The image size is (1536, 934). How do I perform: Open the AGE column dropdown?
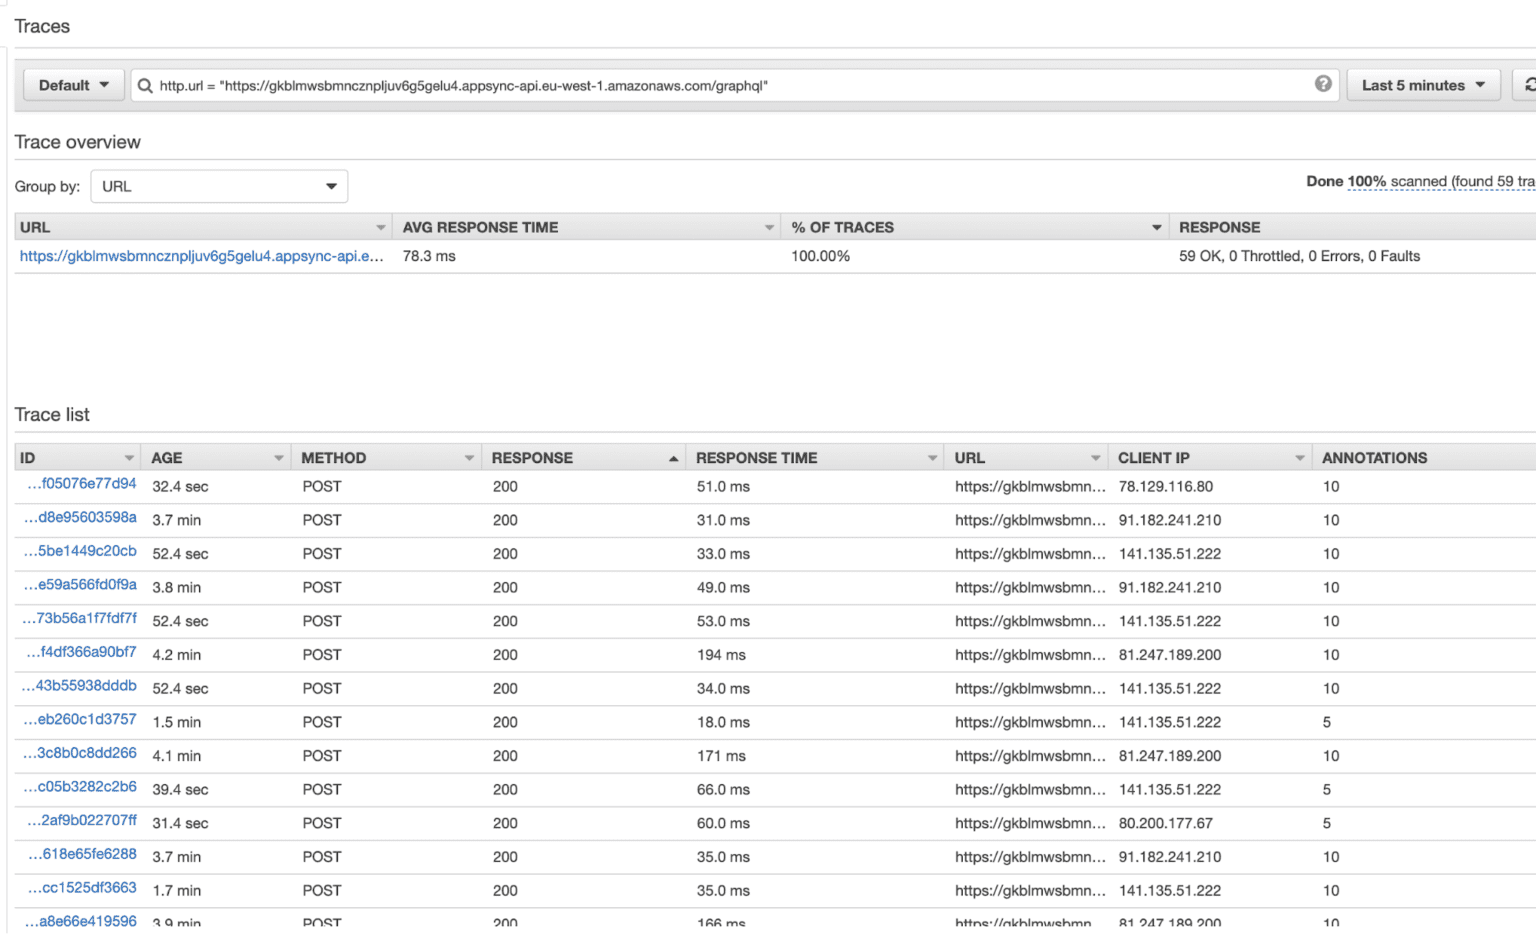[280, 457]
